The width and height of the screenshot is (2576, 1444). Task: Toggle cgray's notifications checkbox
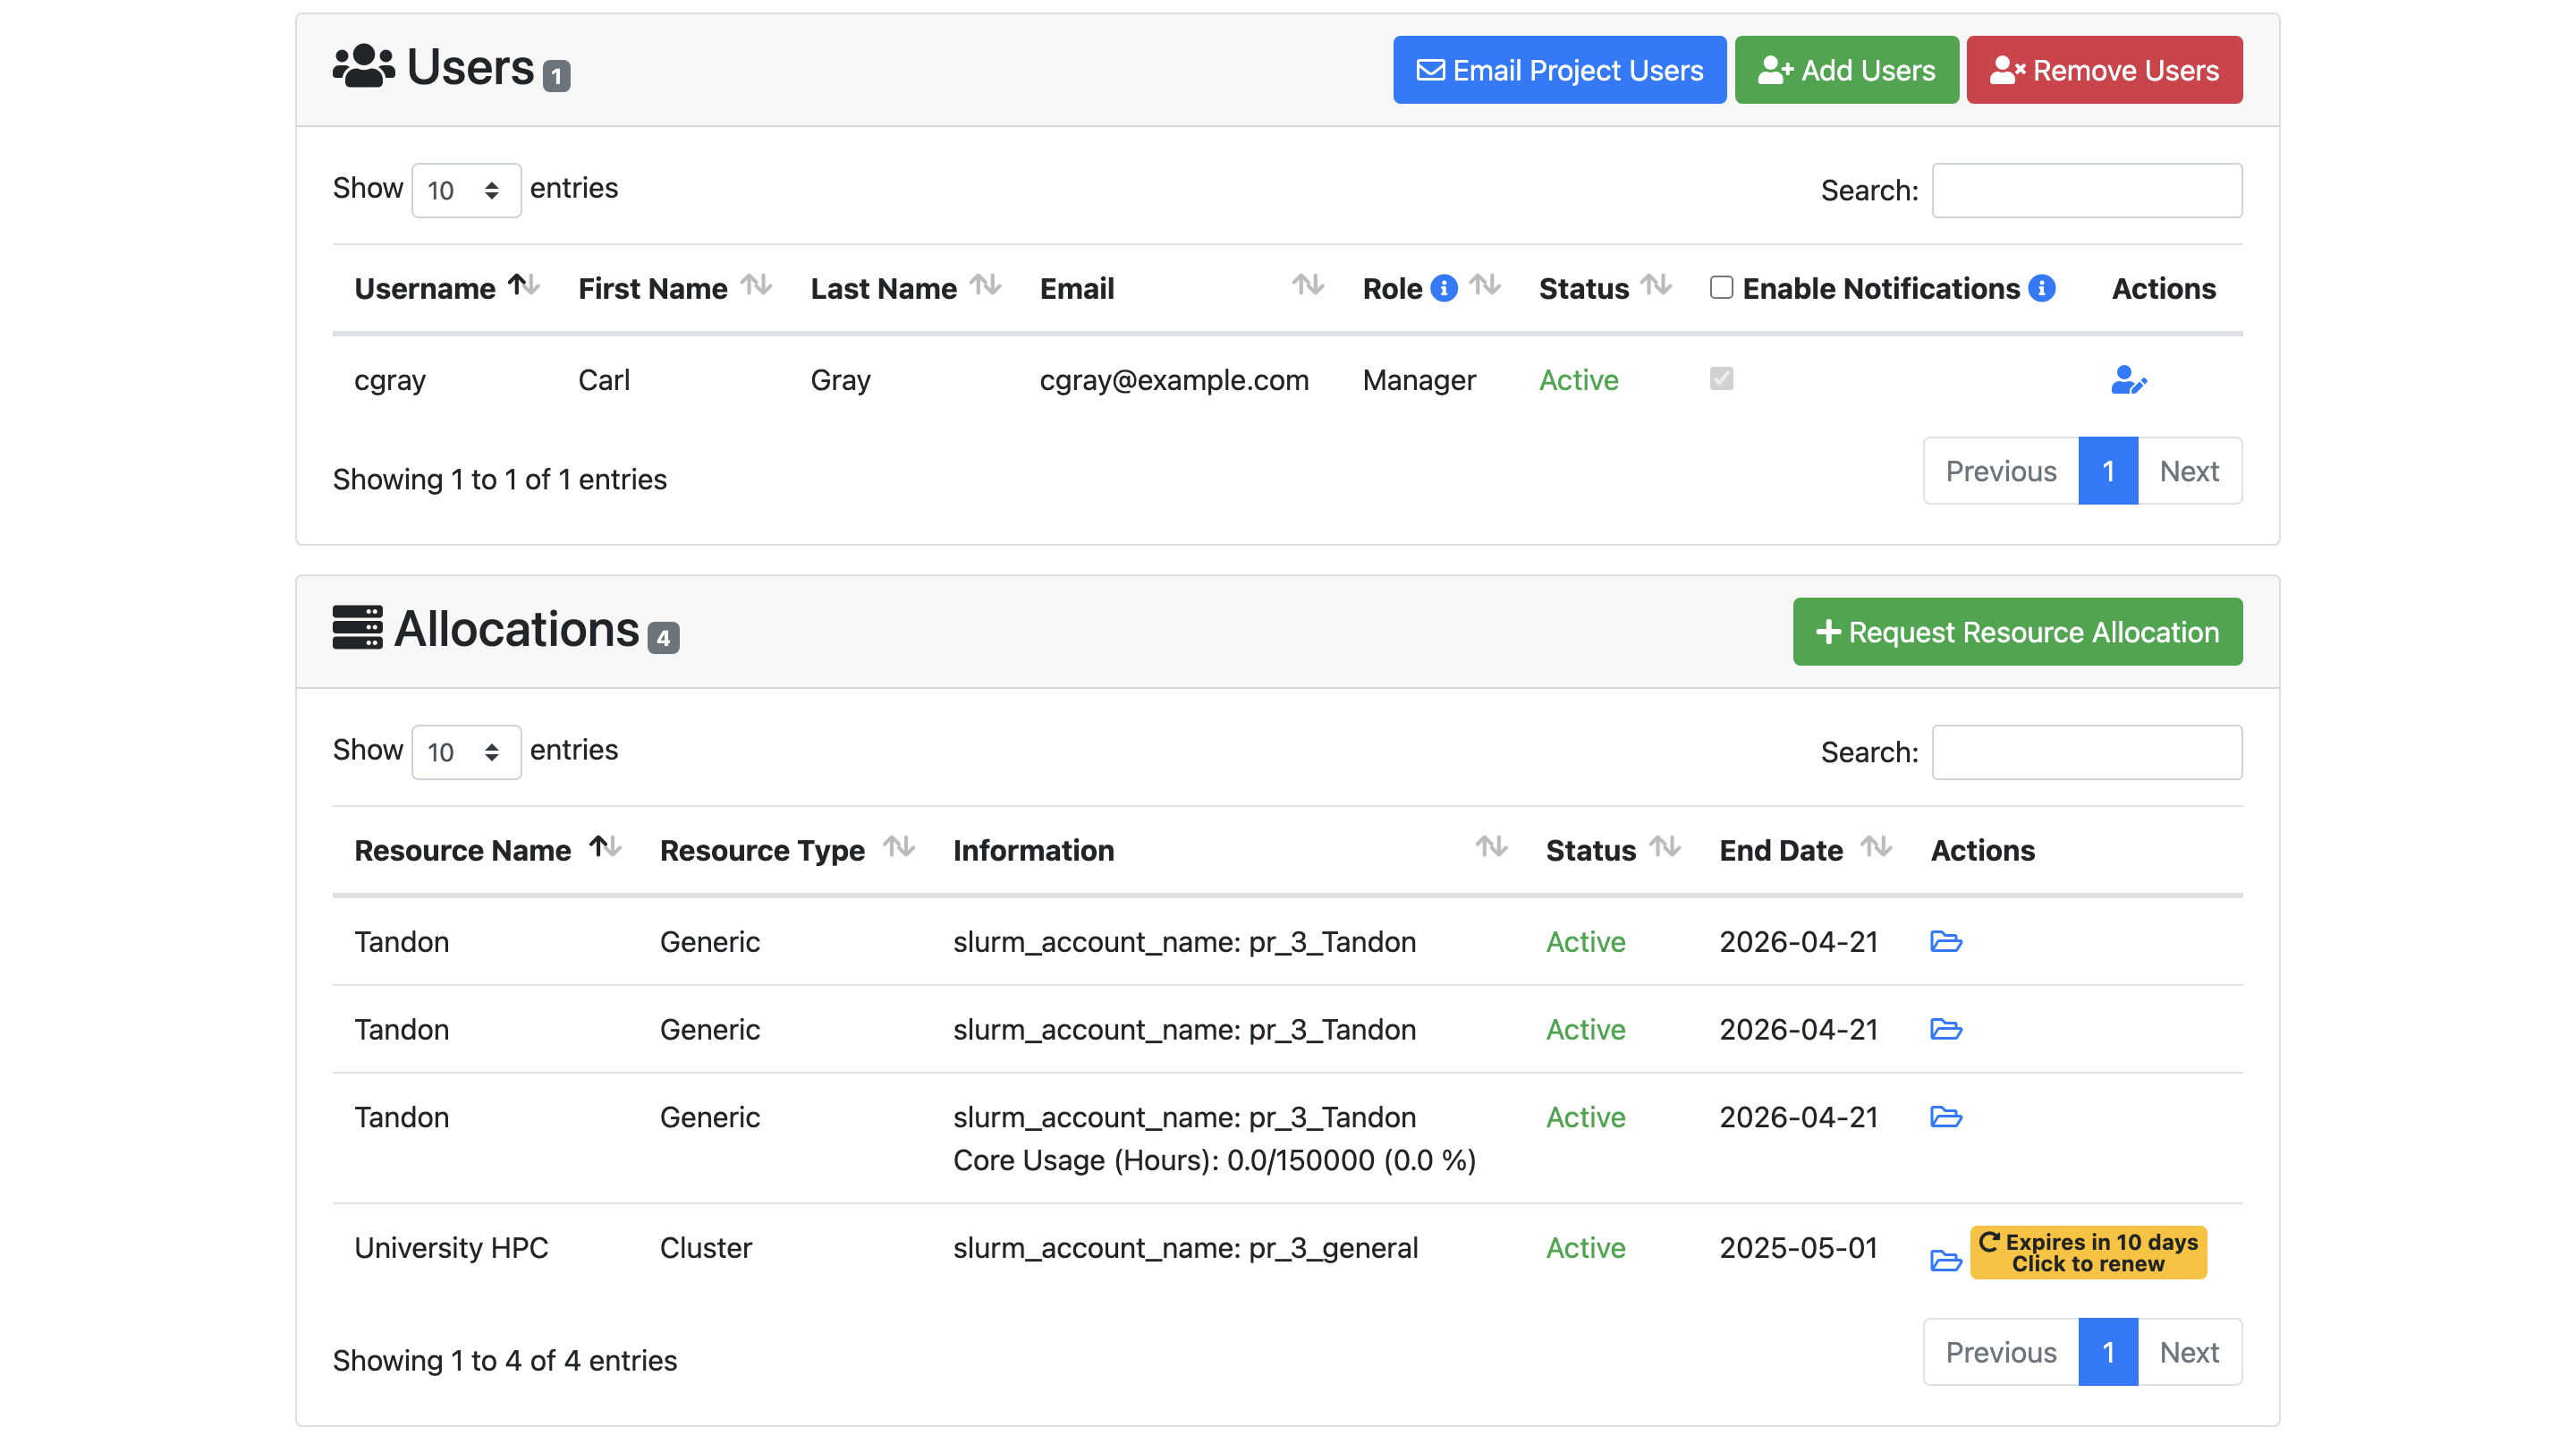pos(1720,379)
